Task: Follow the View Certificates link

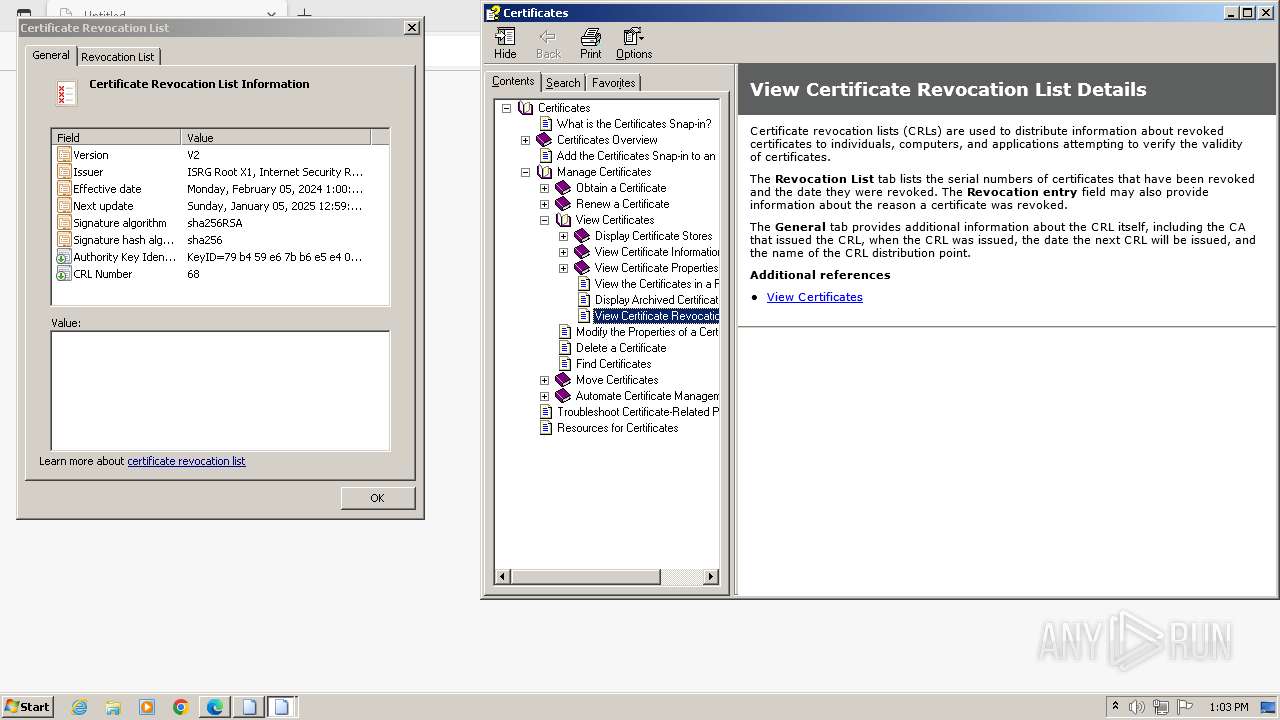Action: click(814, 297)
